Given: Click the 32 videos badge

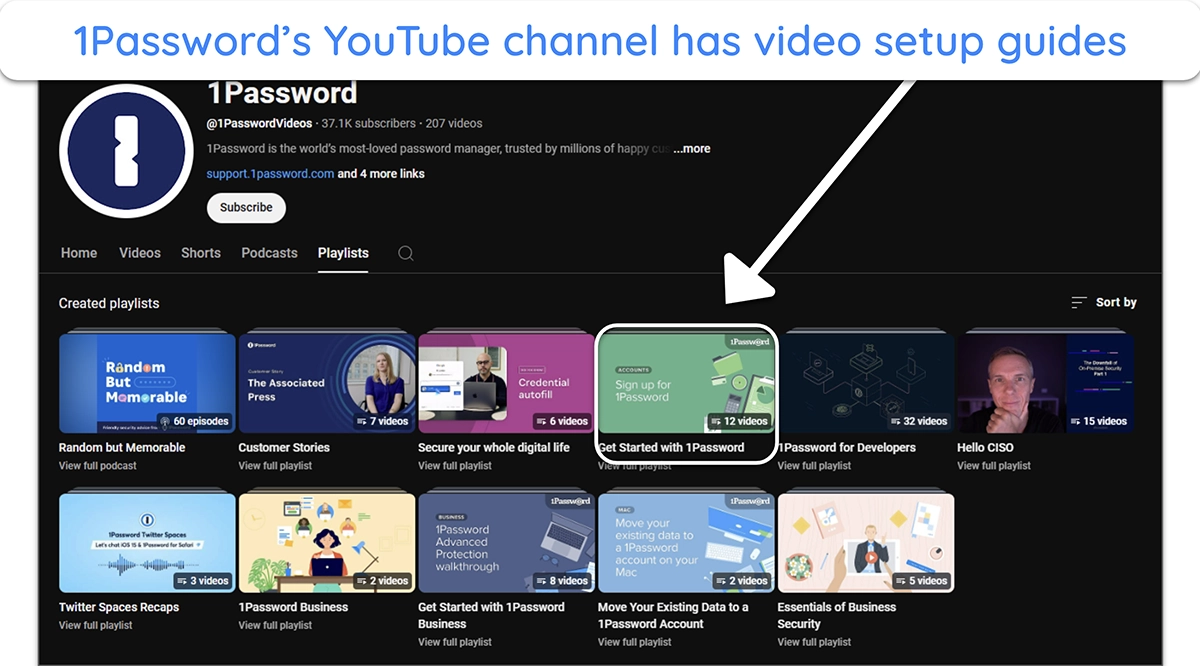Looking at the screenshot, I should [917, 421].
